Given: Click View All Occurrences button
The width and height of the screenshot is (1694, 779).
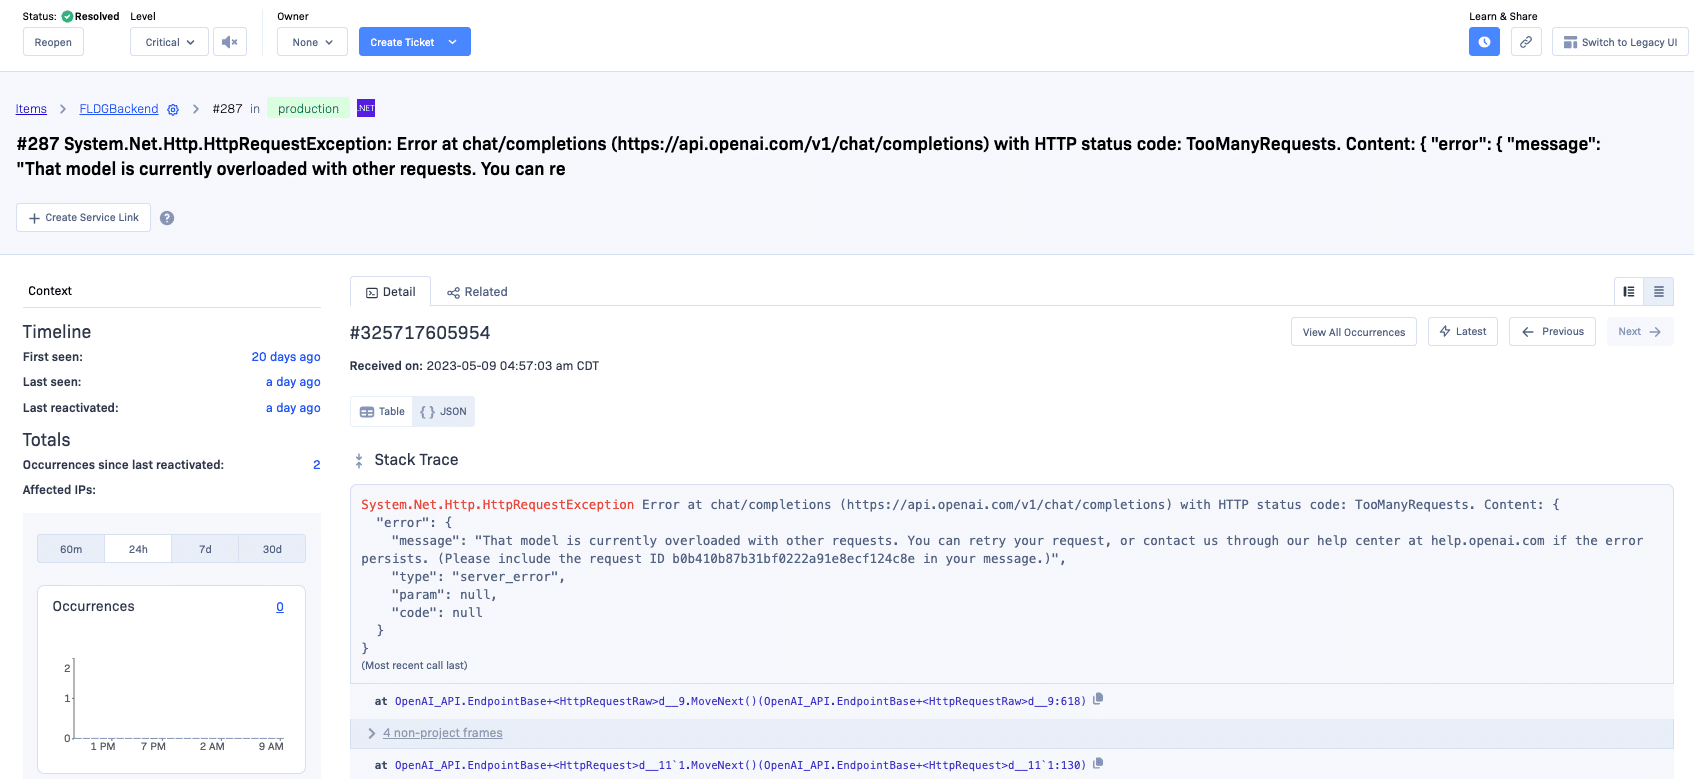Looking at the screenshot, I should (x=1353, y=332).
